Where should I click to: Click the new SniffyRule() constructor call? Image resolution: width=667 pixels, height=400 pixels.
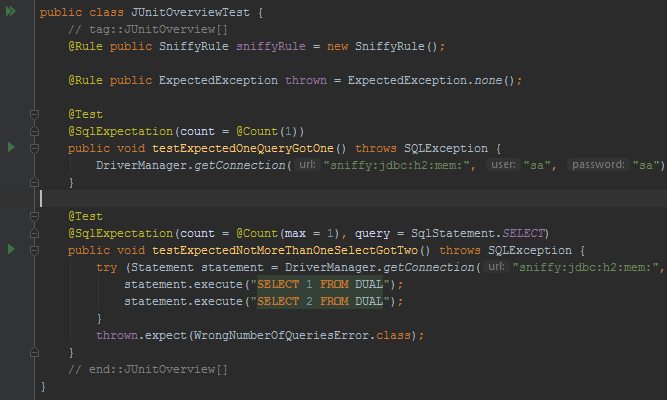click(x=382, y=46)
